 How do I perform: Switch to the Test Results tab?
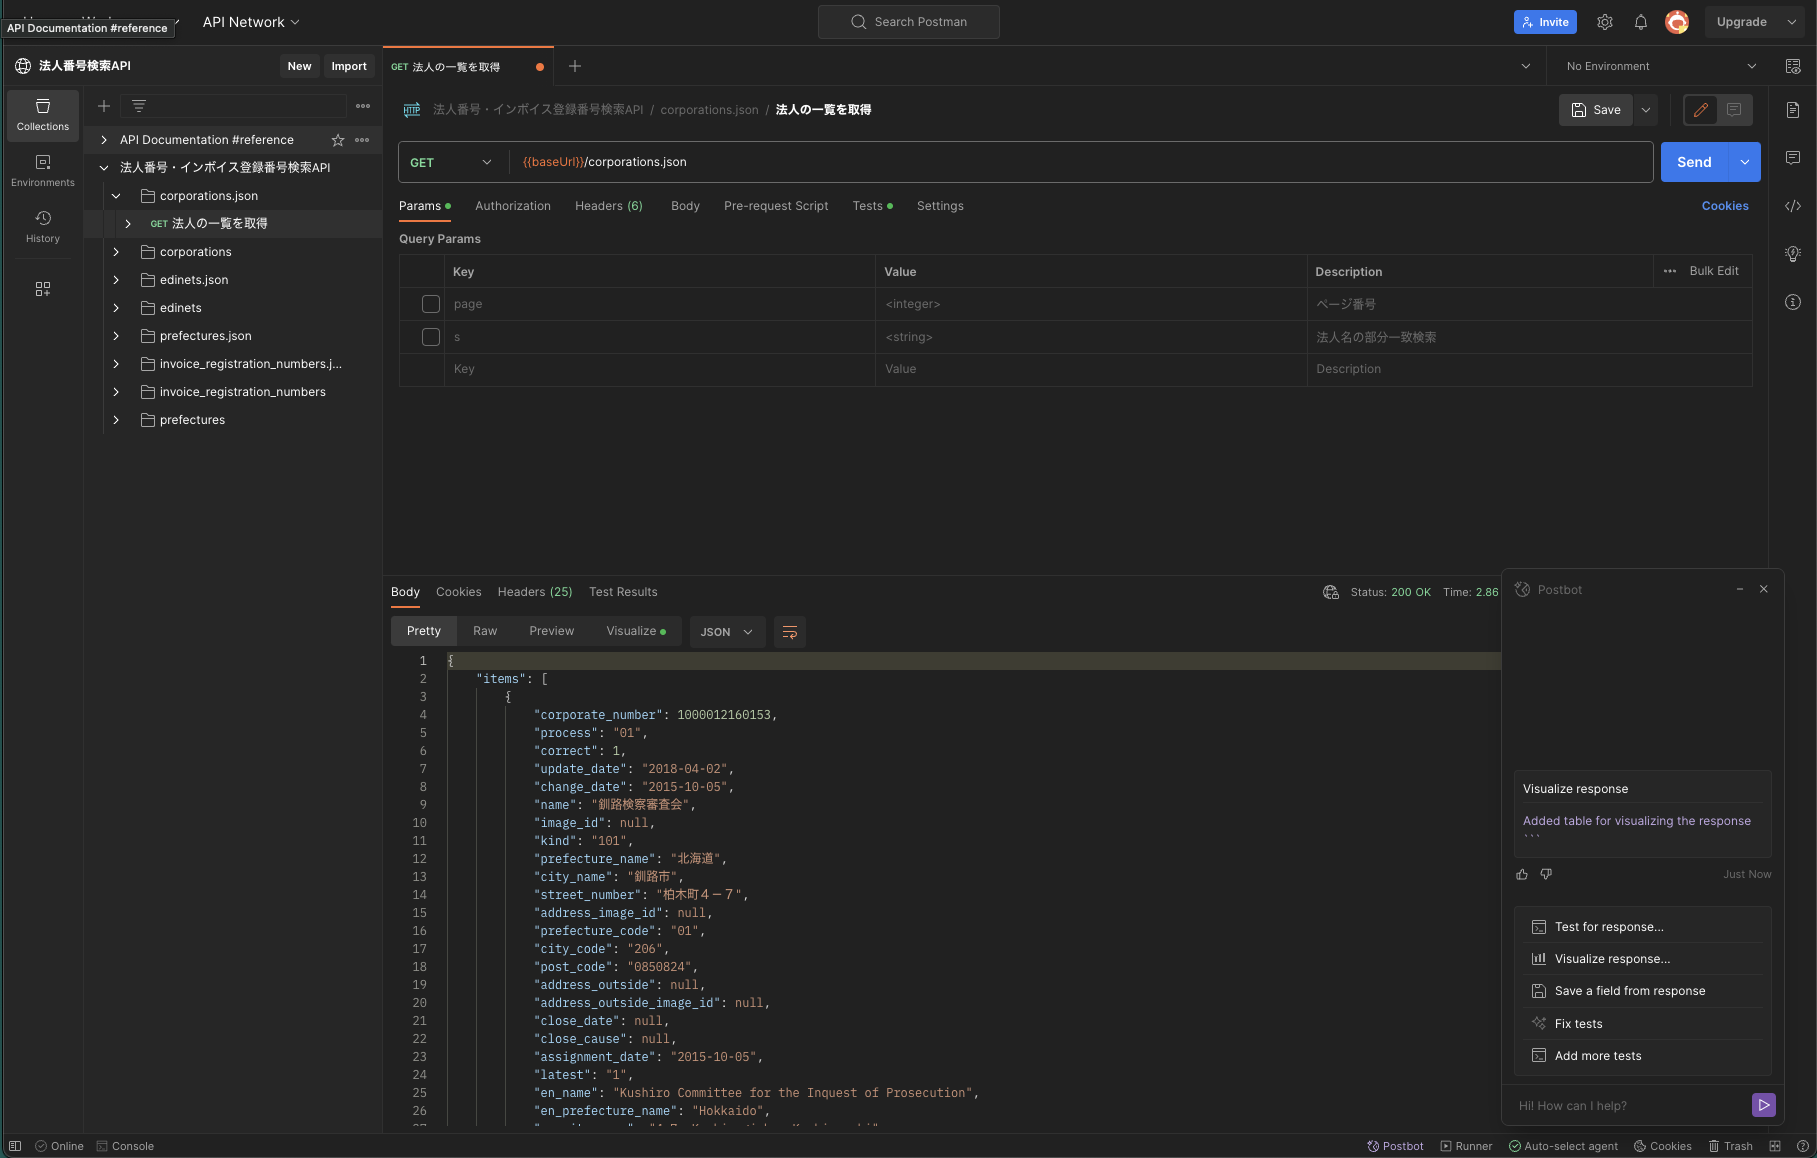[x=623, y=592]
